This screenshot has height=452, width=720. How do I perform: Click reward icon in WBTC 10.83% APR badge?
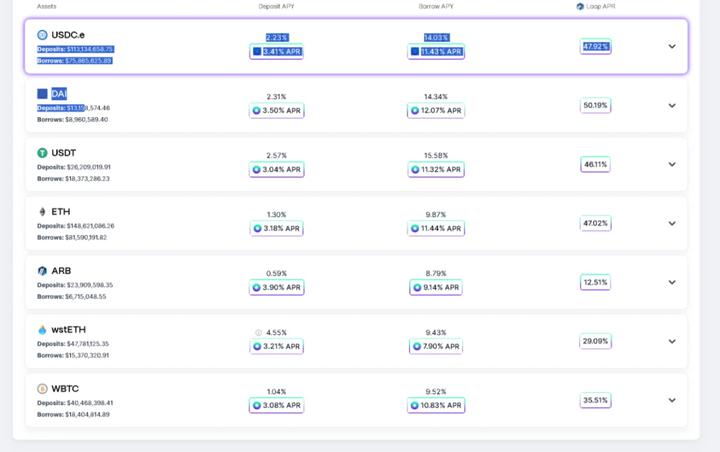pyautogui.click(x=414, y=406)
